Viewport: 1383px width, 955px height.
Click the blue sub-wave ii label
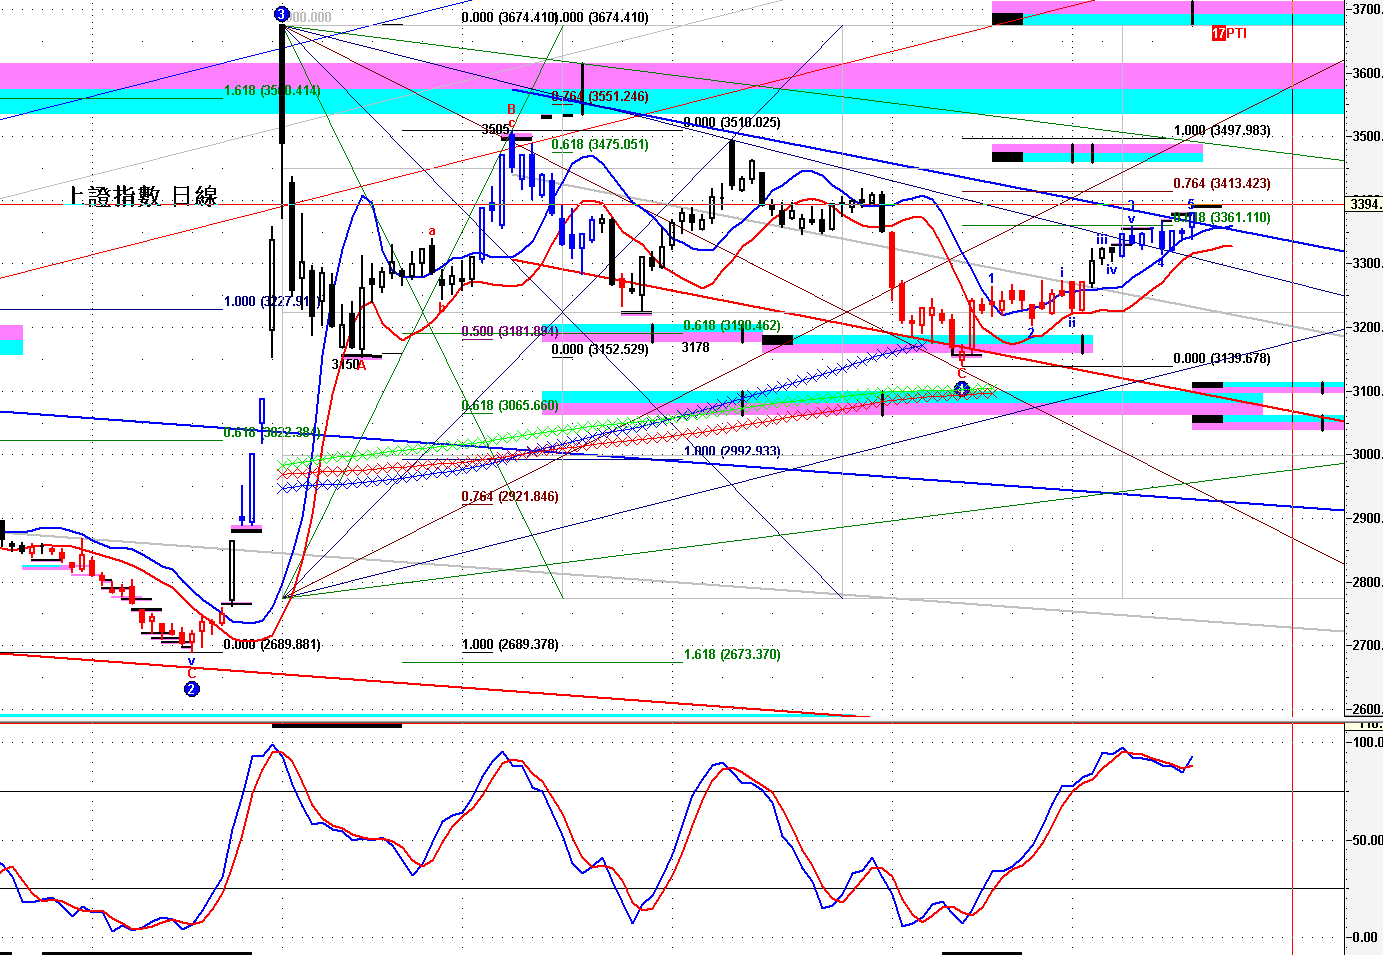tap(1071, 322)
